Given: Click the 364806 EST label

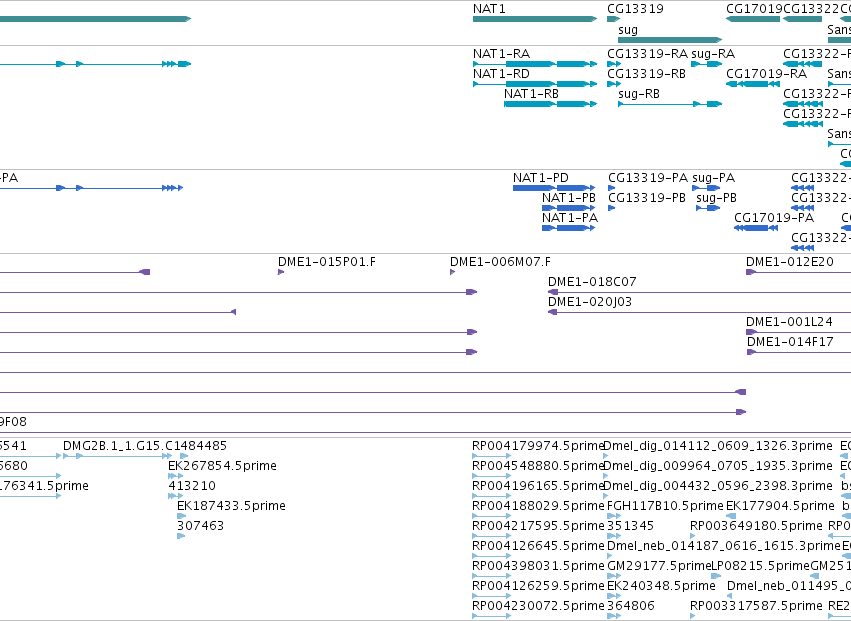Looking at the screenshot, I should 631,606.
